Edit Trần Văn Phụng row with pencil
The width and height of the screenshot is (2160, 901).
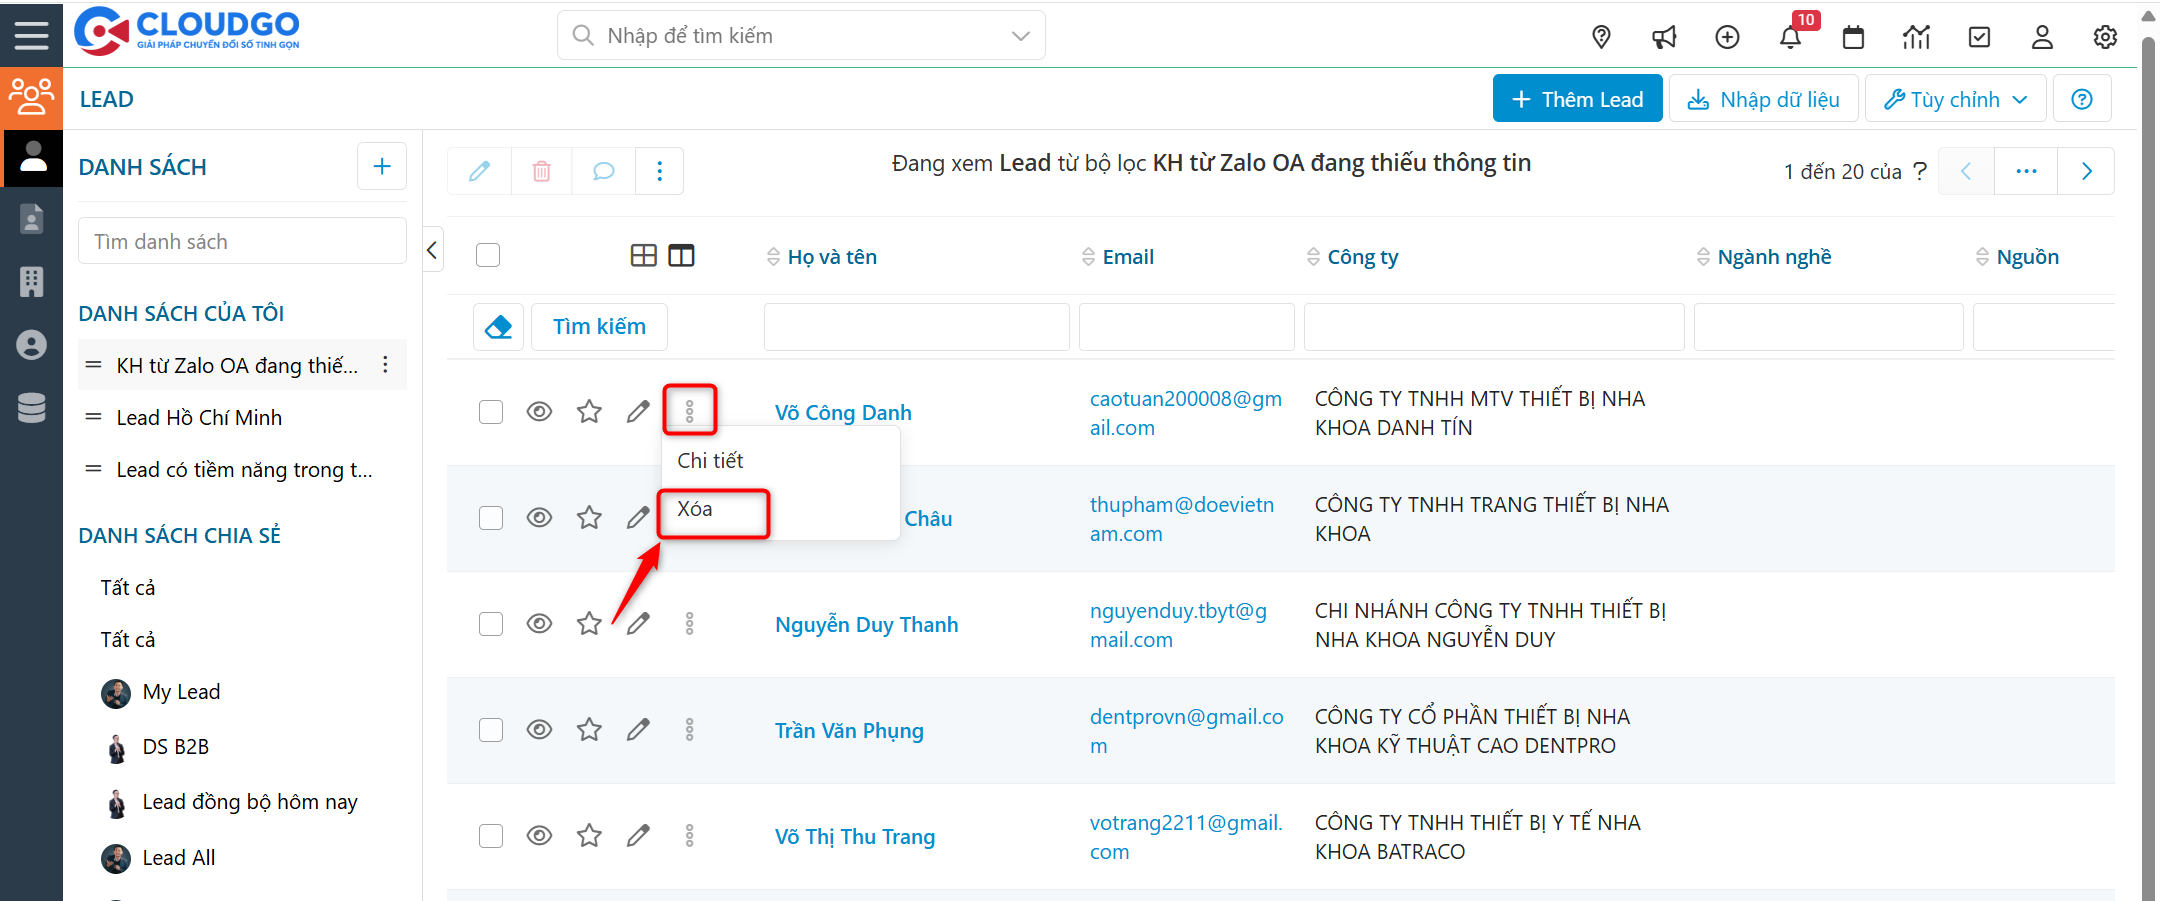[x=638, y=730]
